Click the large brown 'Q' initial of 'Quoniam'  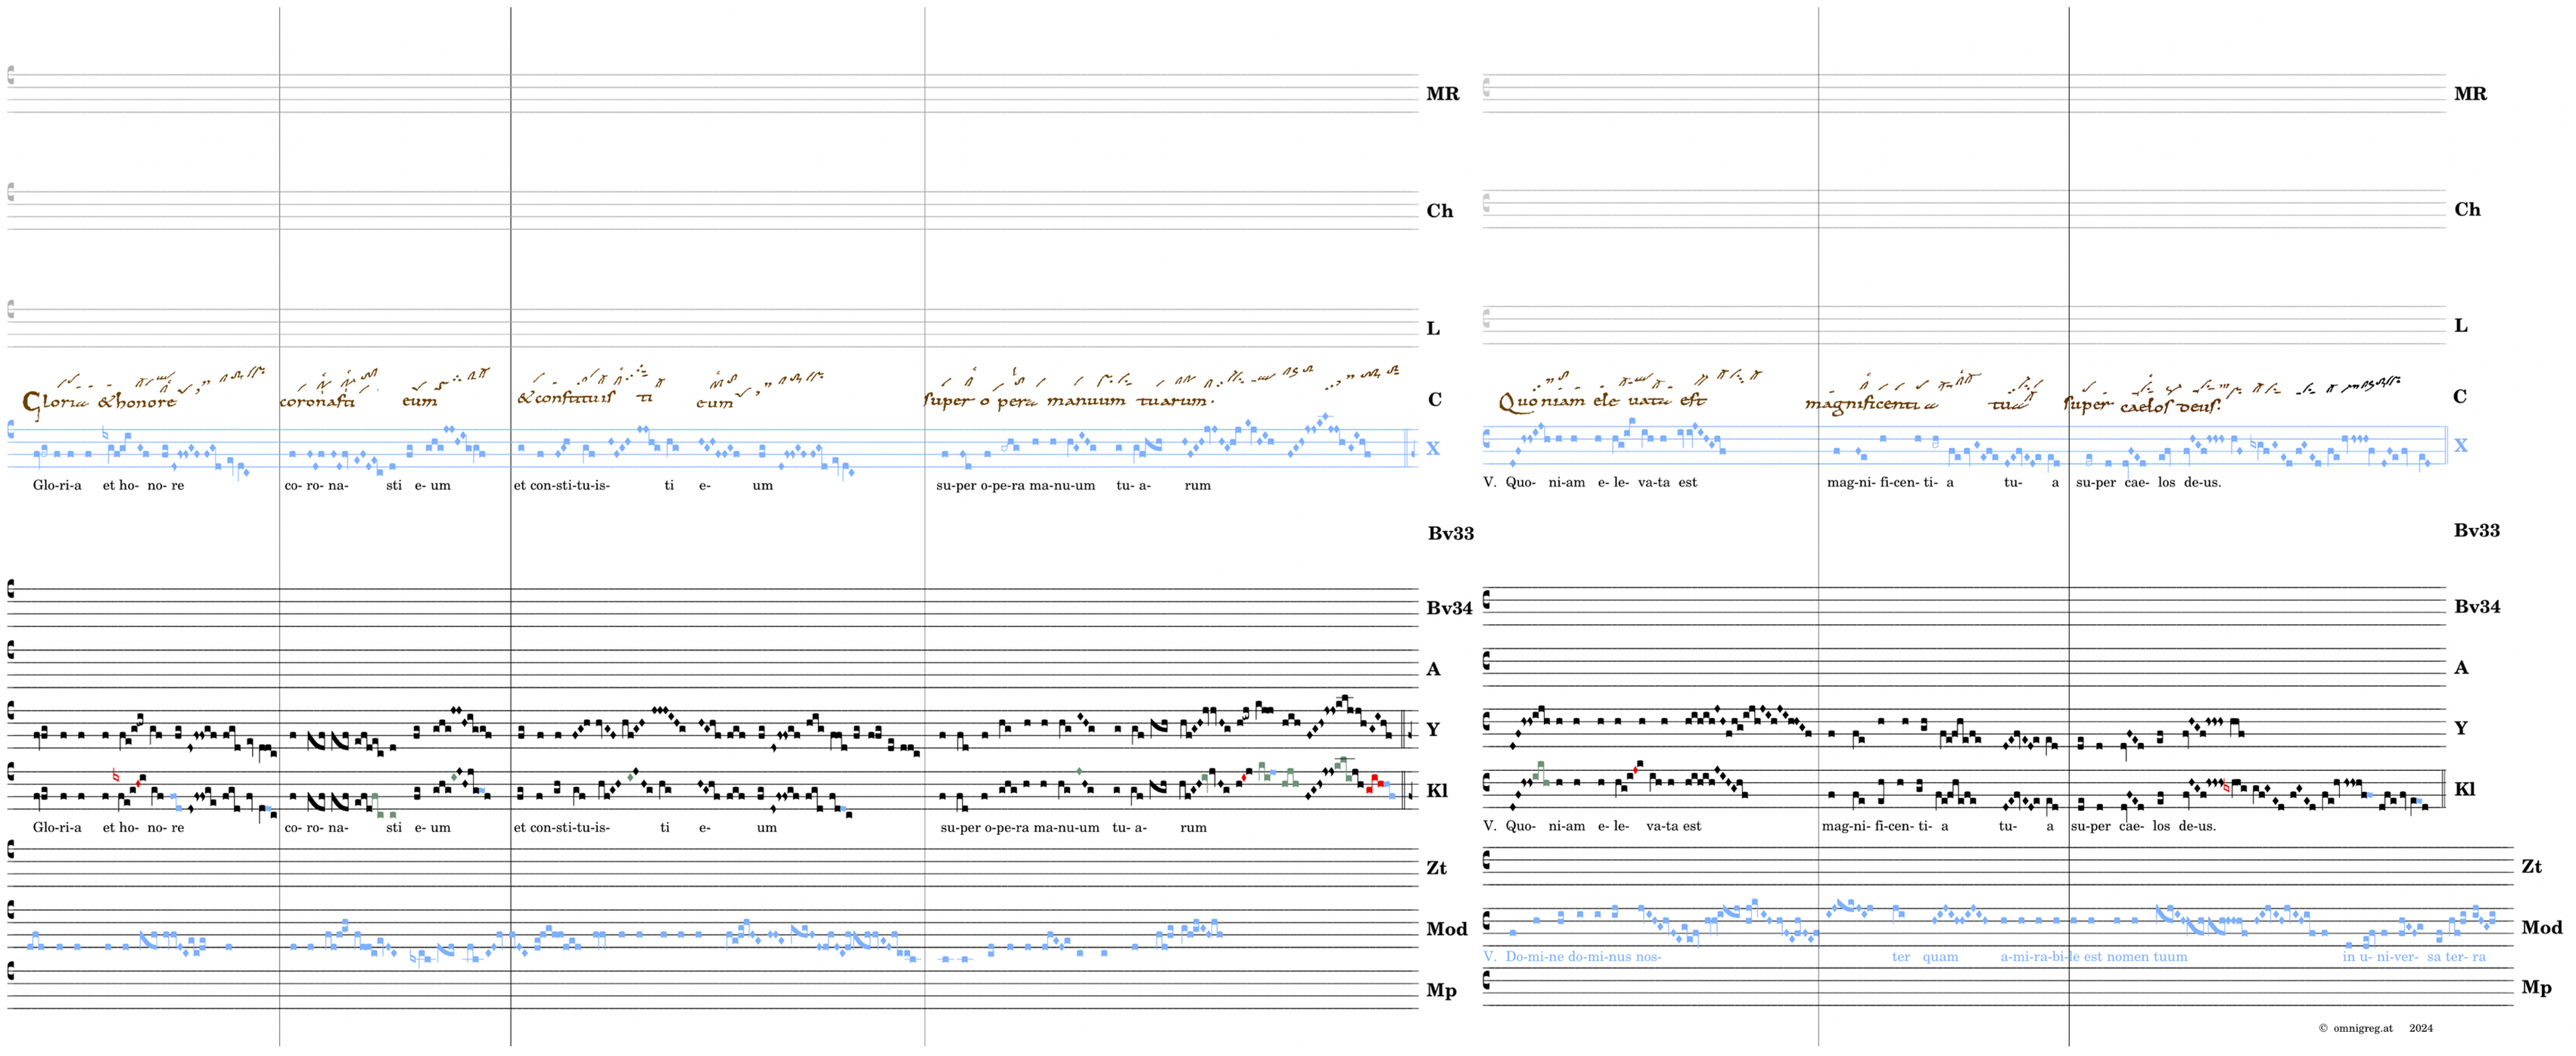pos(1507,403)
